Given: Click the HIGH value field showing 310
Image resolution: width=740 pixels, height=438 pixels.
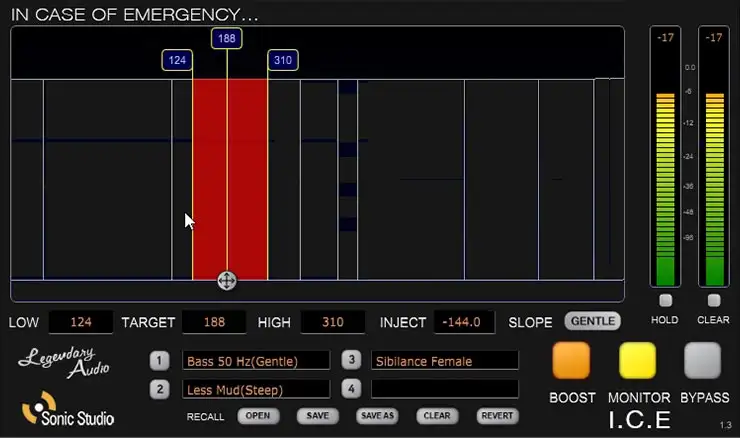Looking at the screenshot, I should pos(333,322).
